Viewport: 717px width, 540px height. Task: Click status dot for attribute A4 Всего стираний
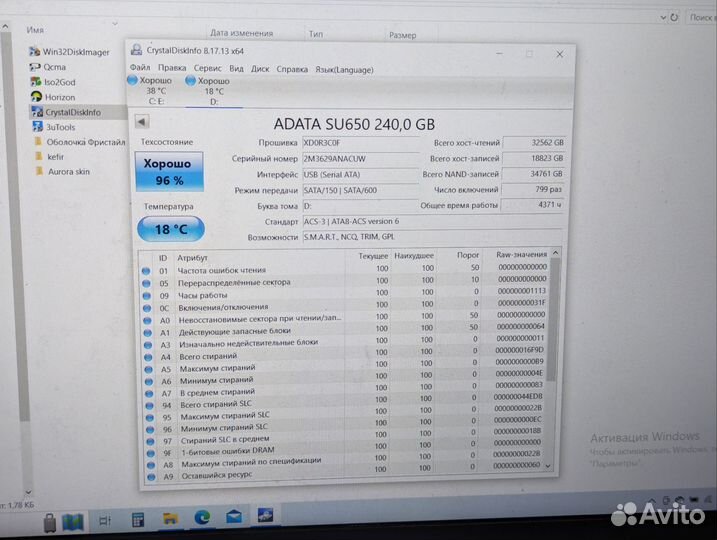[148, 357]
